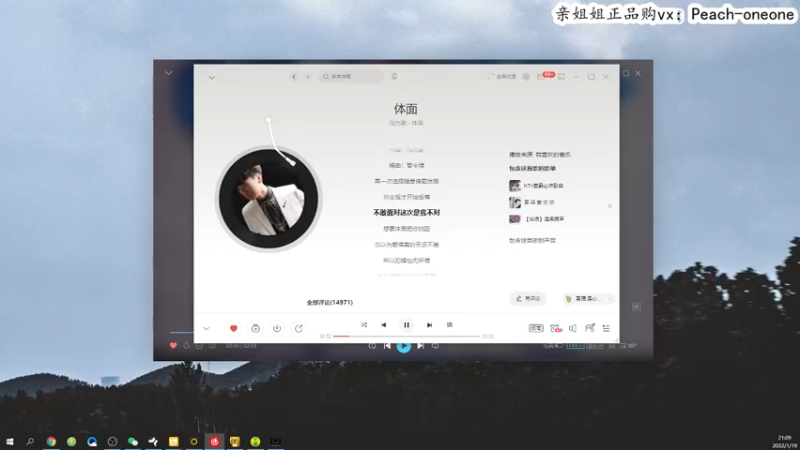Toggle desktop lyrics with the 词 icon

click(449, 324)
